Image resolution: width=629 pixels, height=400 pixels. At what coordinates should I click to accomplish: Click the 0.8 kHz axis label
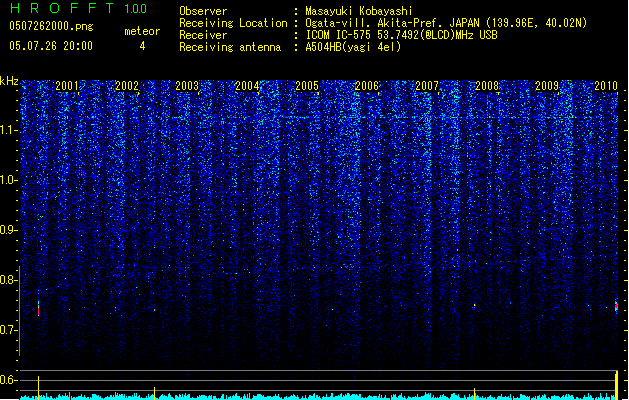(x=8, y=280)
